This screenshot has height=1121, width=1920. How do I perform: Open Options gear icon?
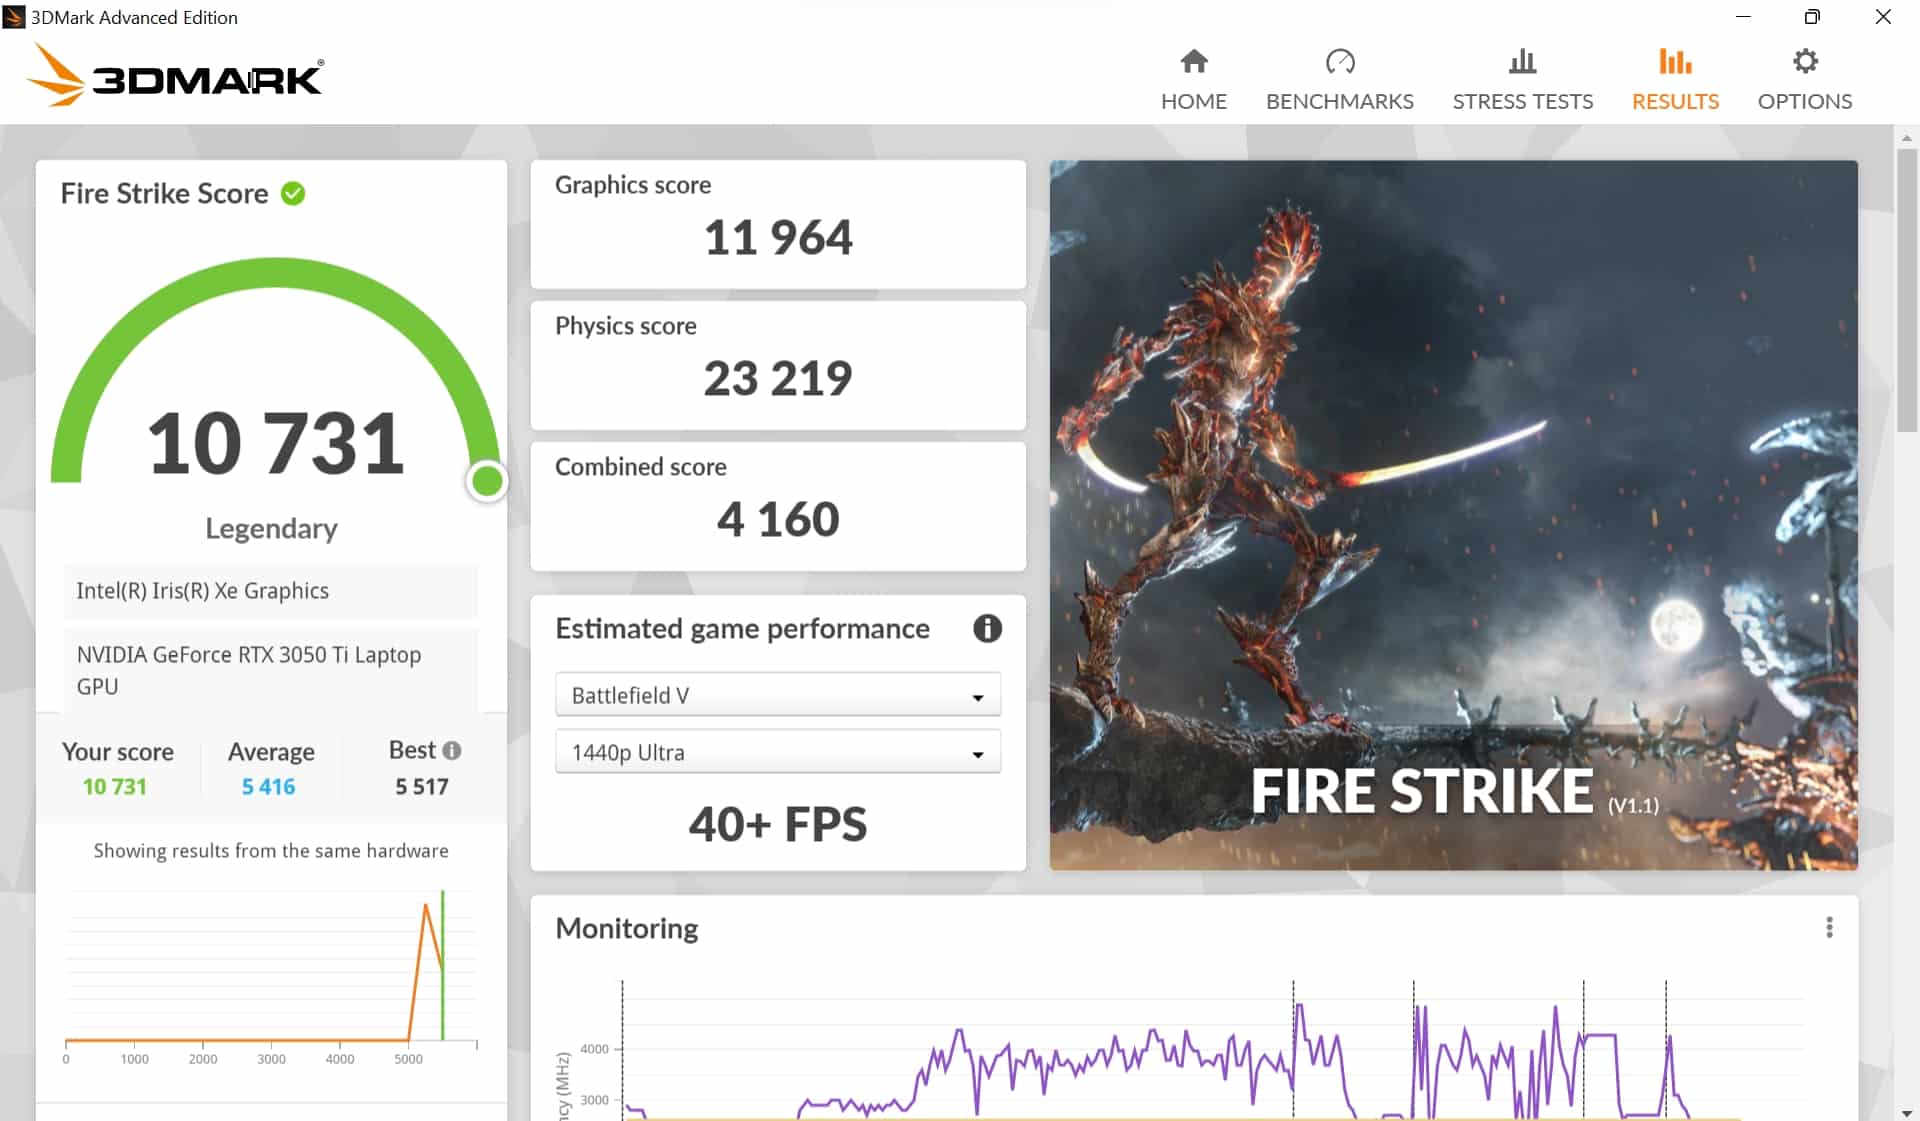(1804, 62)
